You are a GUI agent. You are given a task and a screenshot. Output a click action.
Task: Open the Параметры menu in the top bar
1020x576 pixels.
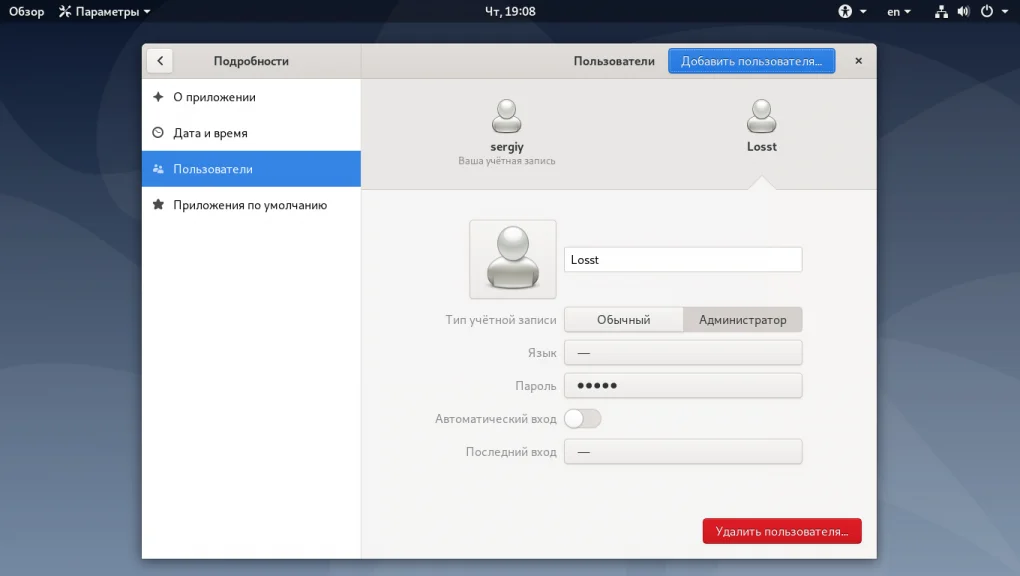(104, 11)
